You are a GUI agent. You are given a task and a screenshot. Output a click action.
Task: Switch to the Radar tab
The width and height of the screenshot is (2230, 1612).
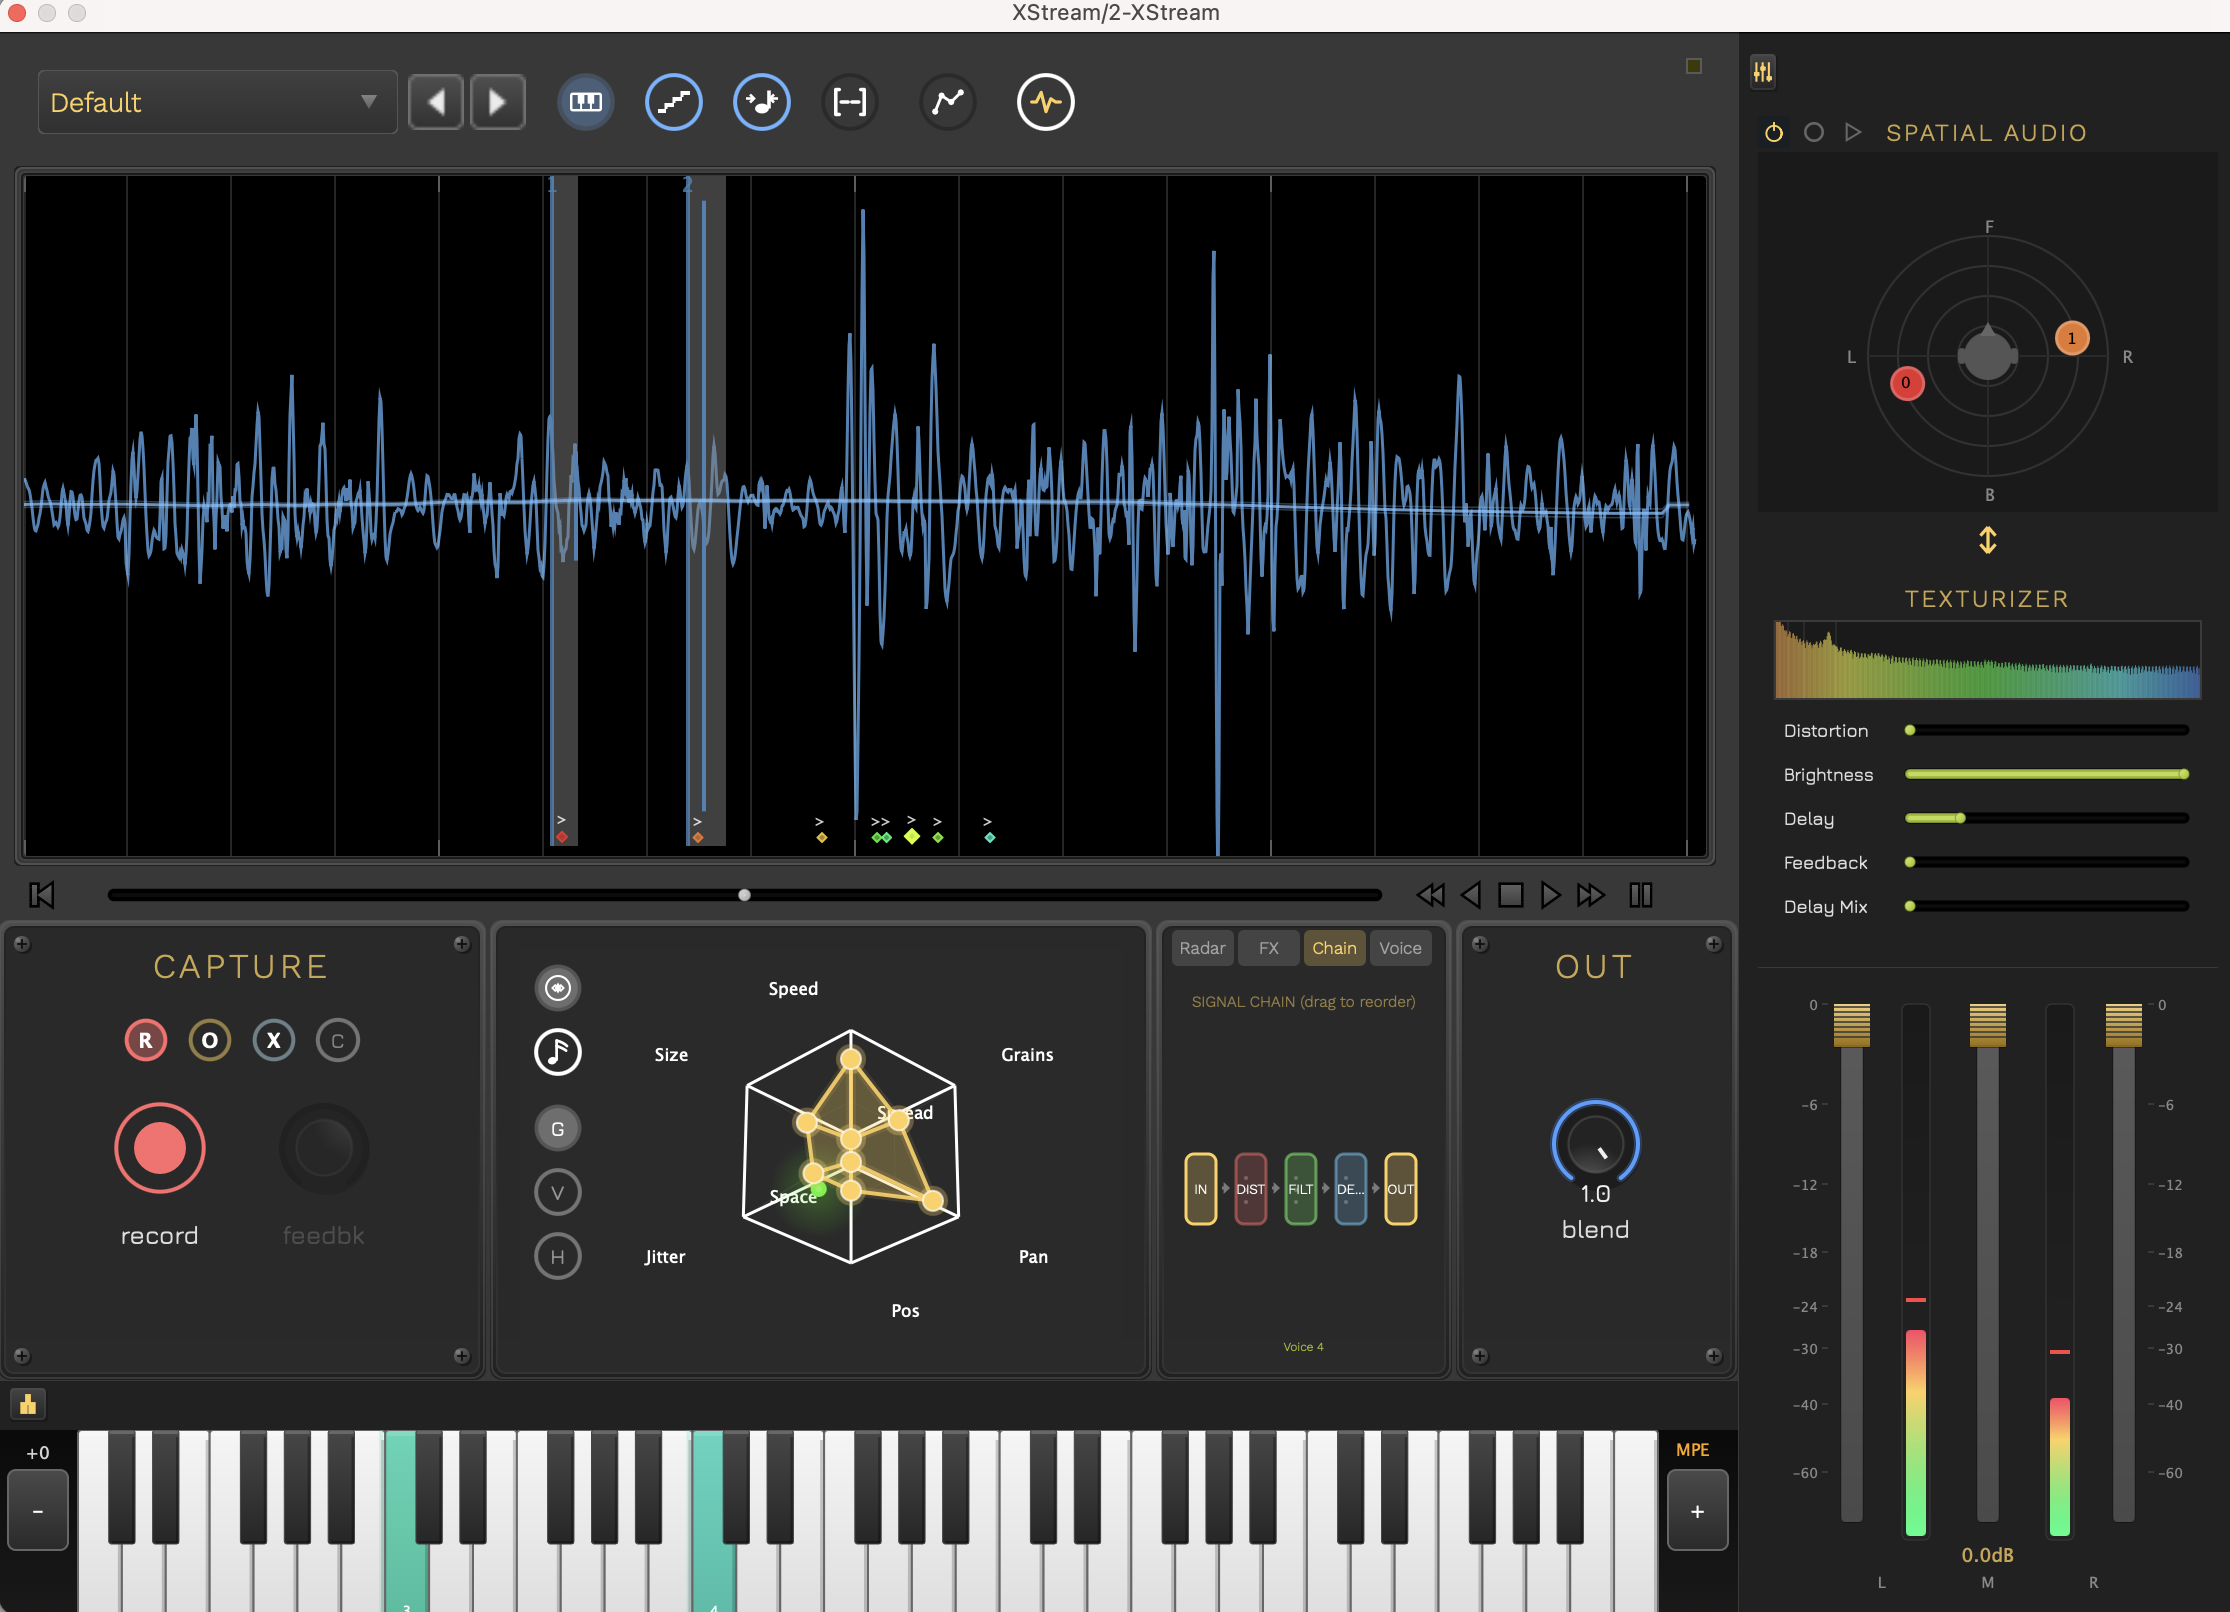click(1201, 947)
